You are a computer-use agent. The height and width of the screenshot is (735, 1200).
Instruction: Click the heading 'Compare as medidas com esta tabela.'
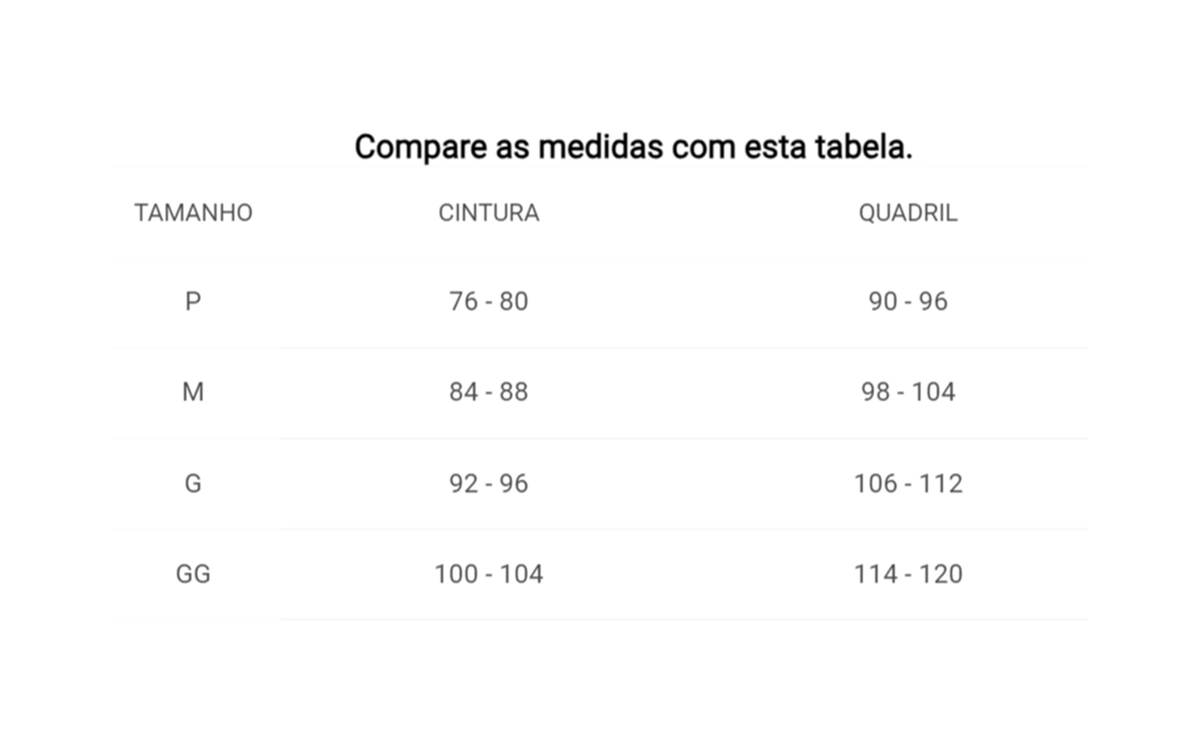click(633, 148)
